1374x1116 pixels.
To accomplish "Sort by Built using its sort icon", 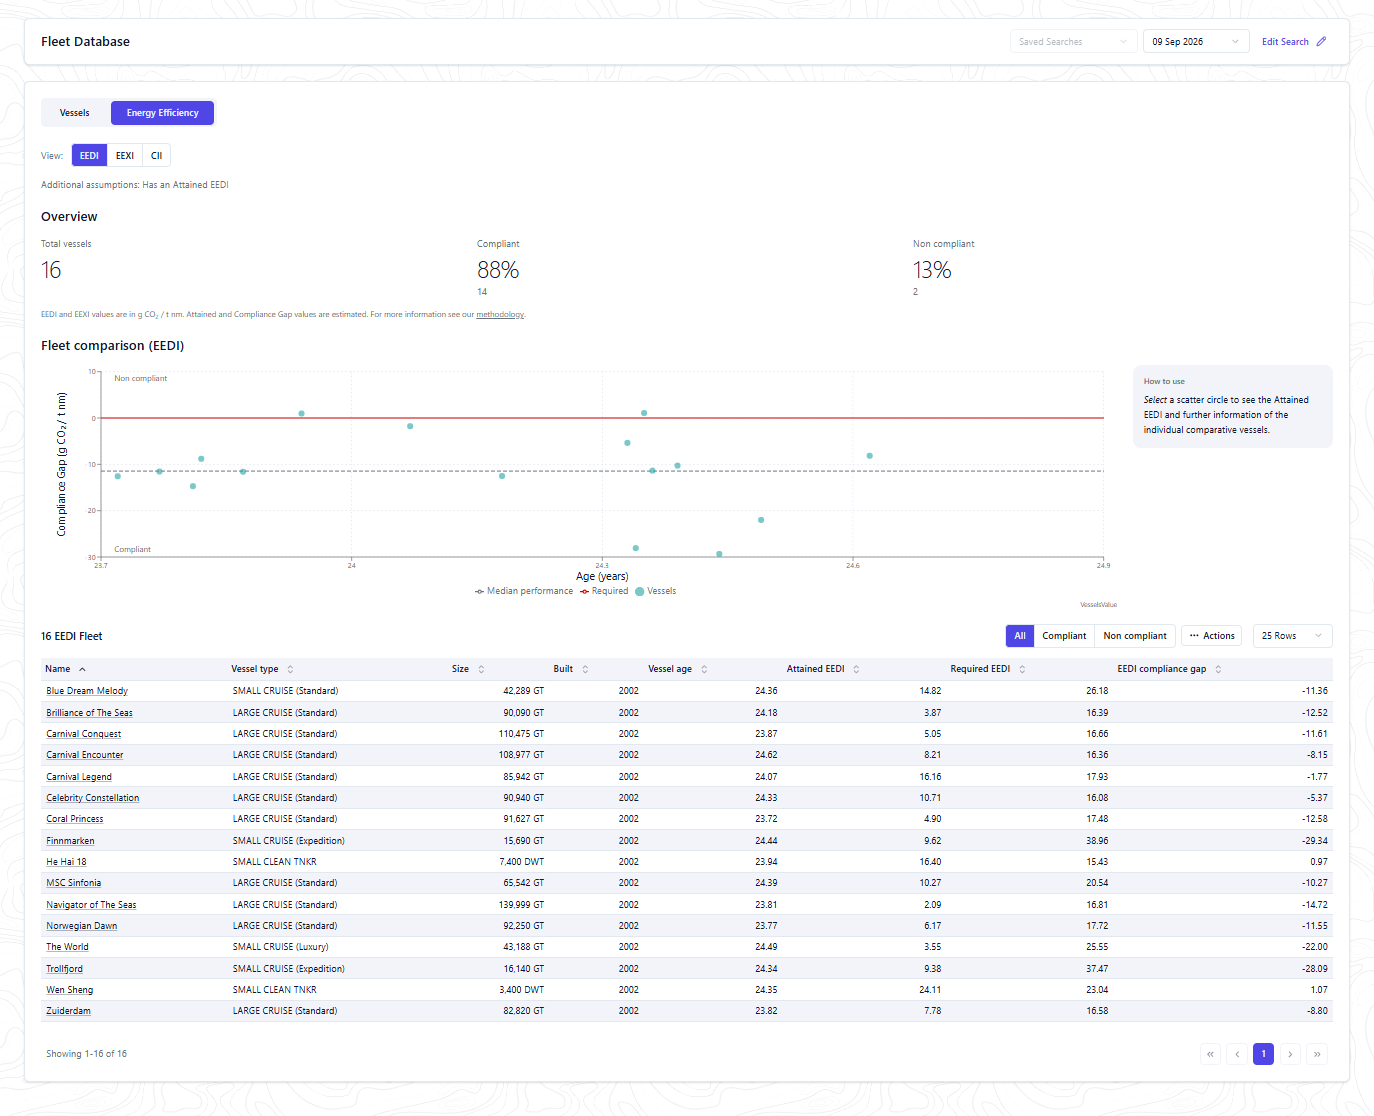I will [x=585, y=669].
